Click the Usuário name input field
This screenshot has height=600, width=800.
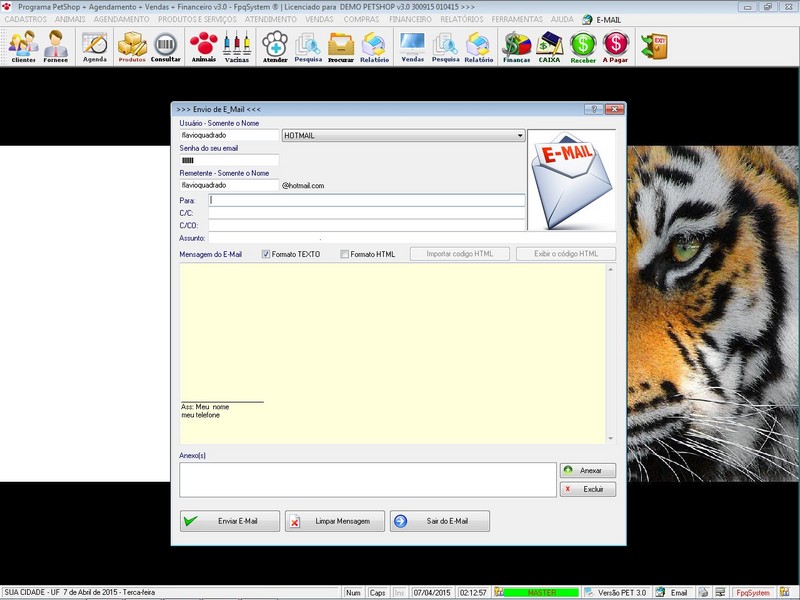[229, 135]
